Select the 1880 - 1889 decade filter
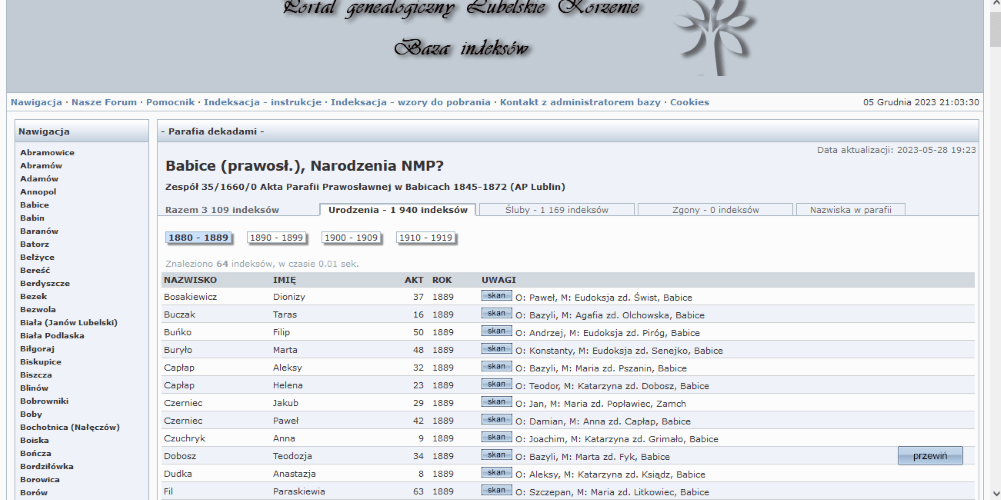Screen dimensions: 1001x500 click(x=199, y=238)
